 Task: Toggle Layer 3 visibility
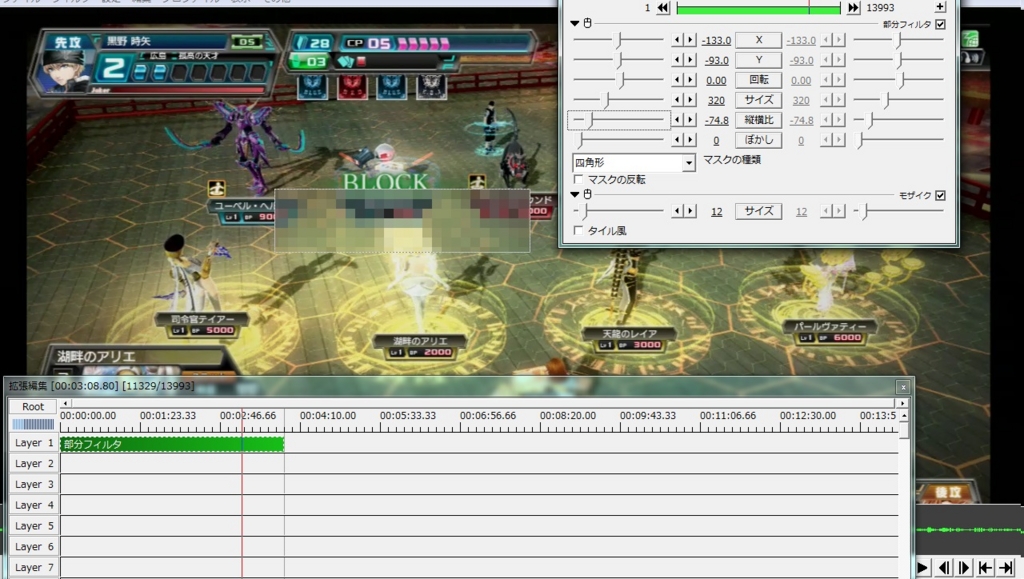[33, 484]
